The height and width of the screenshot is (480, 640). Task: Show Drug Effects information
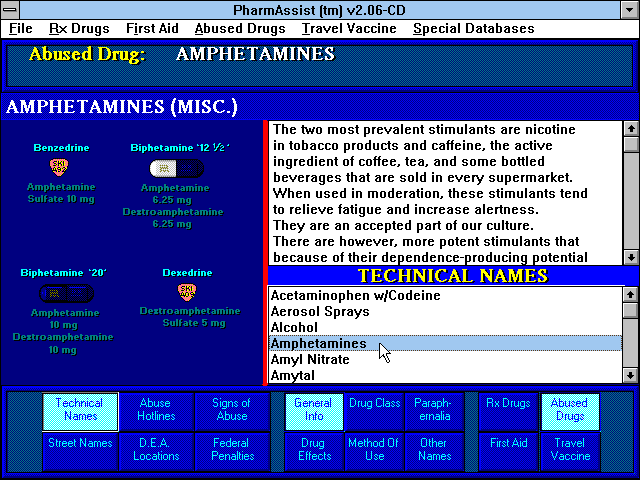click(x=314, y=451)
